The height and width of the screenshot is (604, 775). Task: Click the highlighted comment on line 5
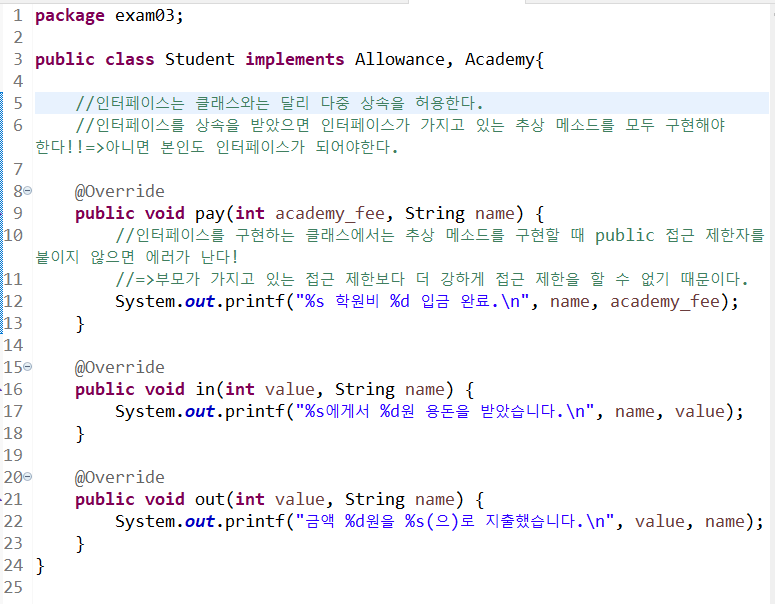[279, 103]
